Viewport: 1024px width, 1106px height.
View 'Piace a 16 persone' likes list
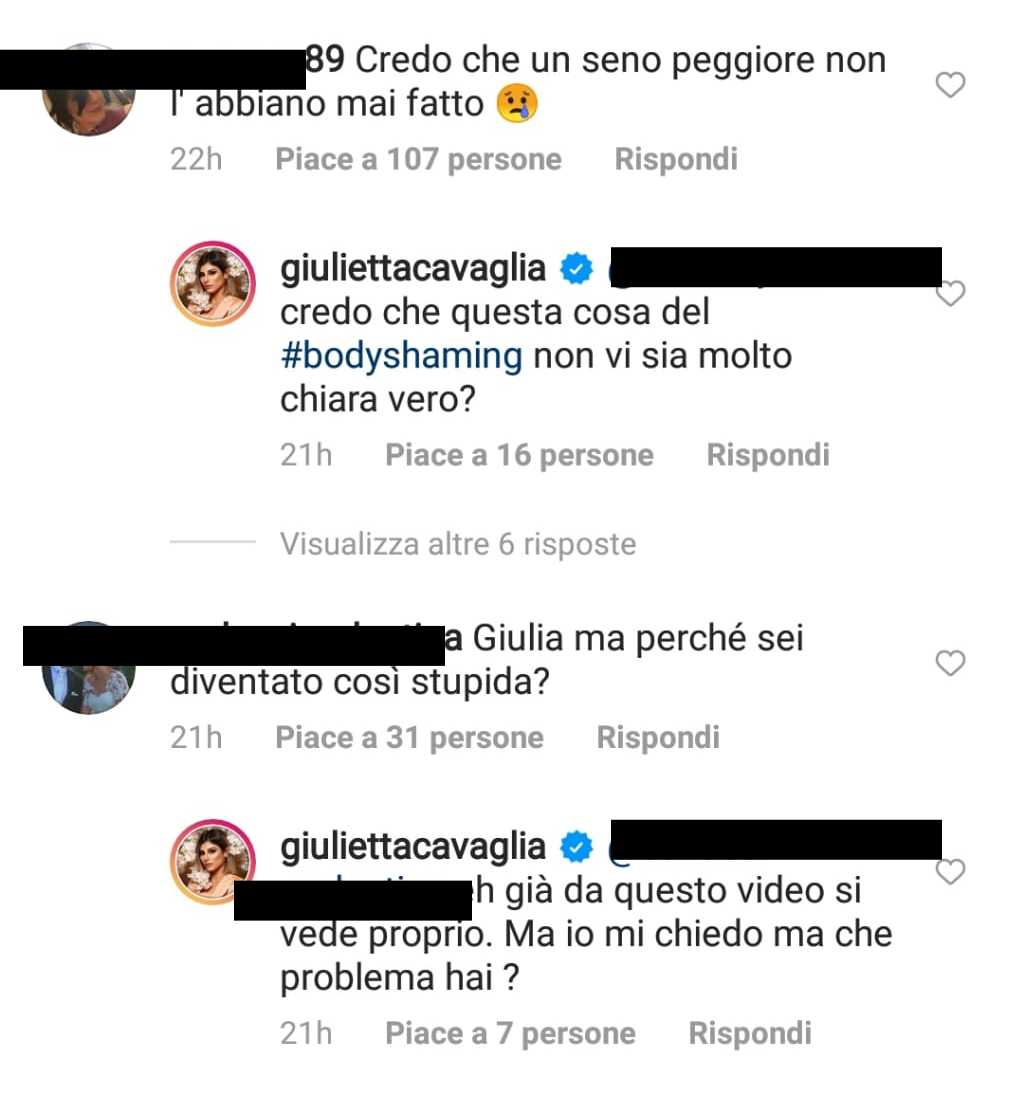coord(519,455)
